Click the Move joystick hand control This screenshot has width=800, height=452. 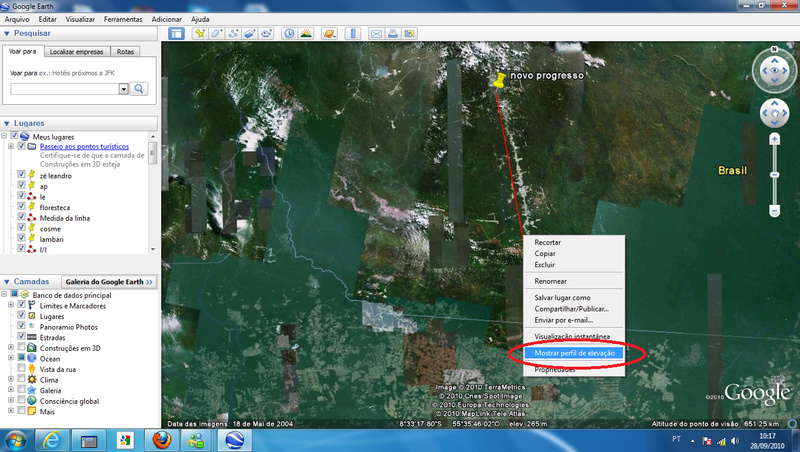point(774,113)
